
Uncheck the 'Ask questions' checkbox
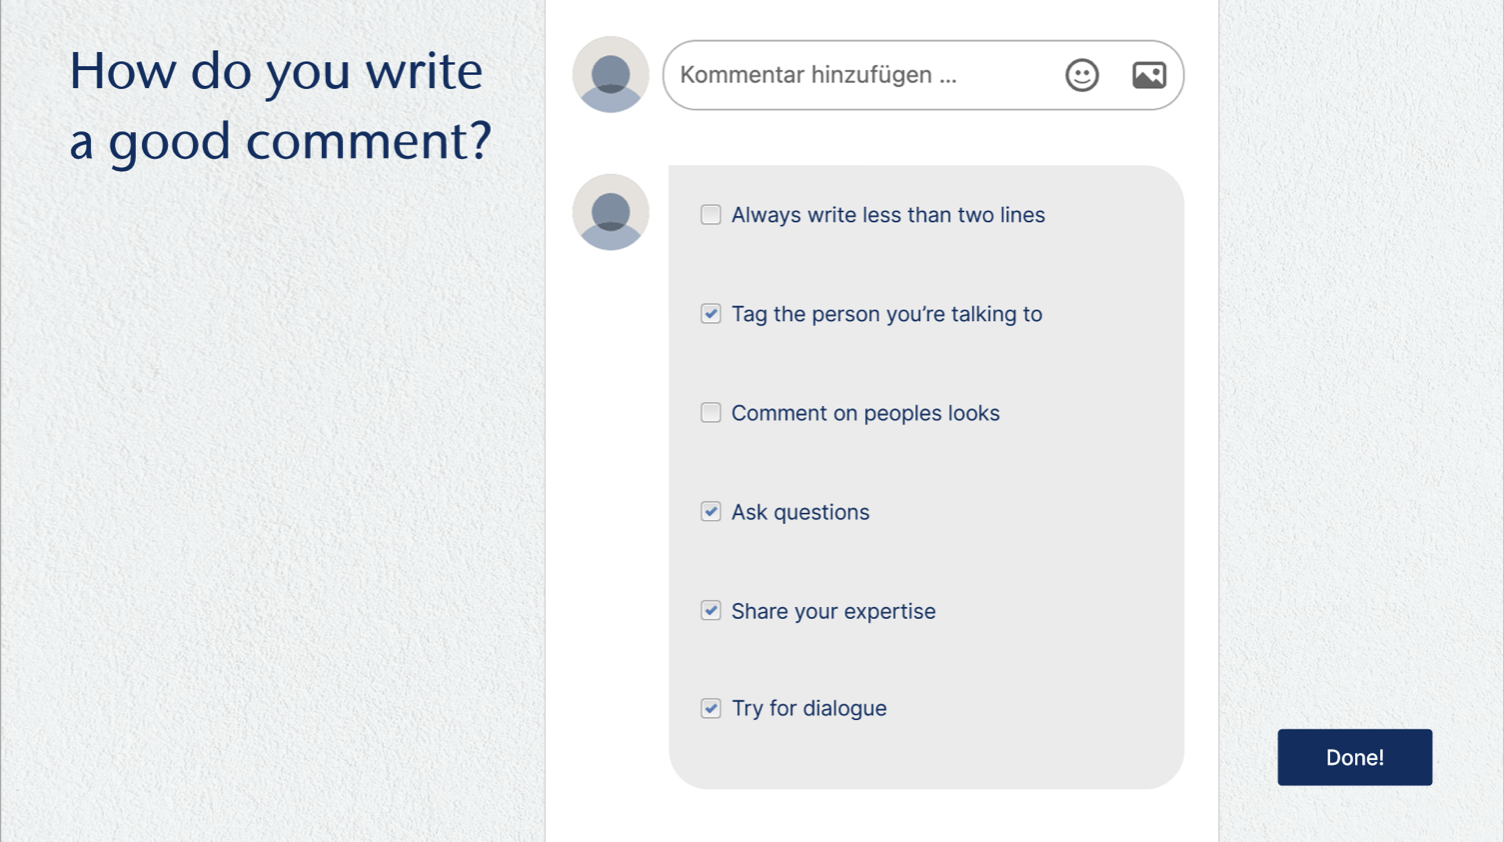(711, 512)
